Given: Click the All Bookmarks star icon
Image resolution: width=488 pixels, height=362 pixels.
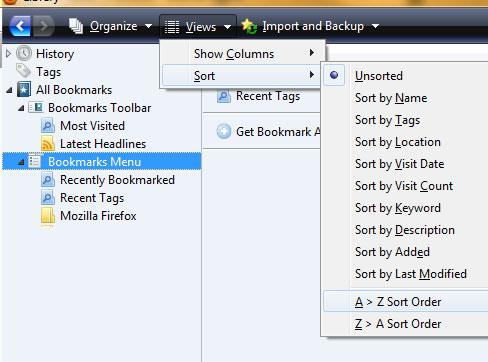Looking at the screenshot, I should tap(24, 89).
